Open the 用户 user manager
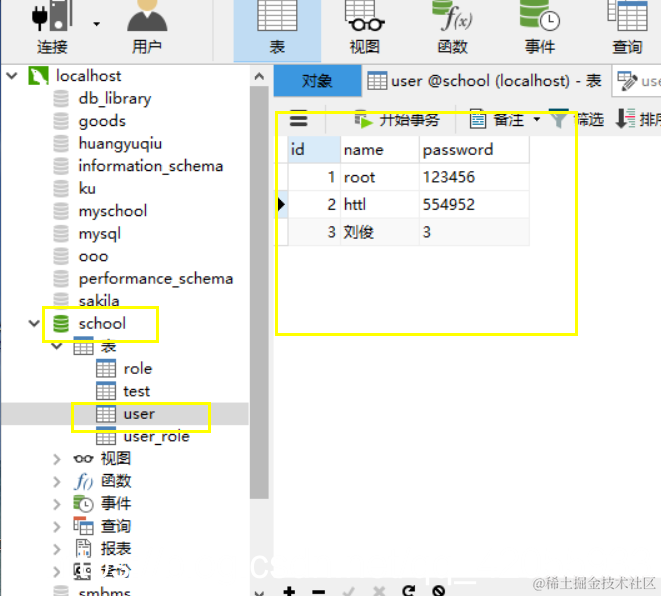Viewport: 661px width, 596px height. 147,29
